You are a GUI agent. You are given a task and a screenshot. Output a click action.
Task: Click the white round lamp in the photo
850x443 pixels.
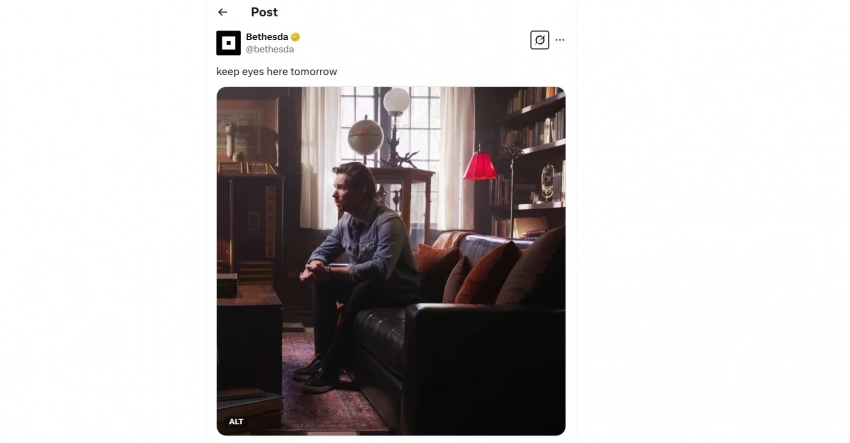(396, 102)
